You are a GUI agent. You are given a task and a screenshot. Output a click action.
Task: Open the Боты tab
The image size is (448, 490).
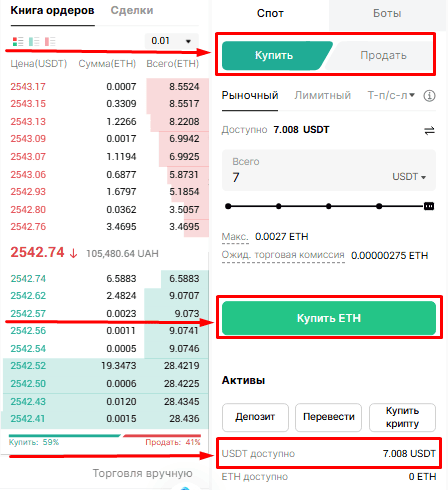pos(387,14)
